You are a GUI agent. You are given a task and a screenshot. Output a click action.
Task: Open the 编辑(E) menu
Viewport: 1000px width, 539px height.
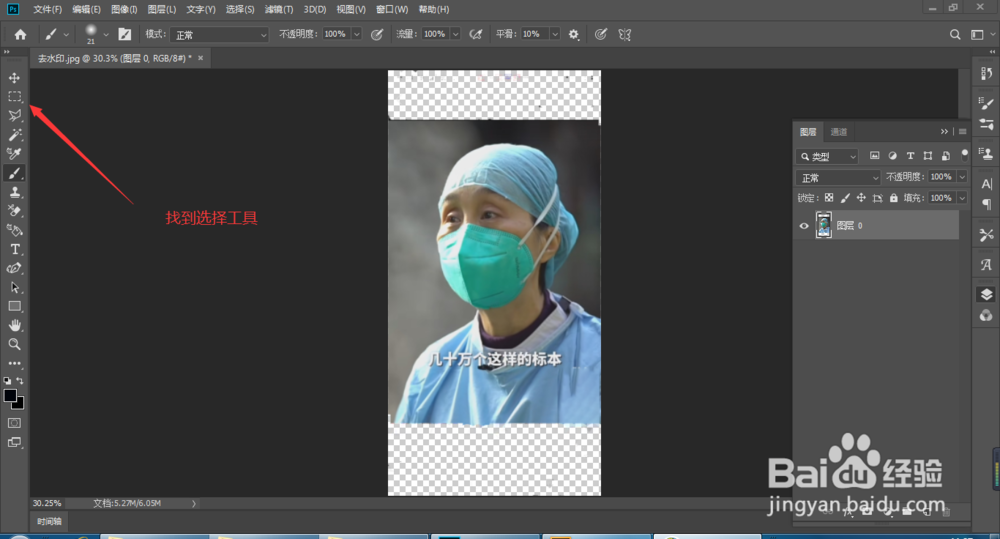87,9
